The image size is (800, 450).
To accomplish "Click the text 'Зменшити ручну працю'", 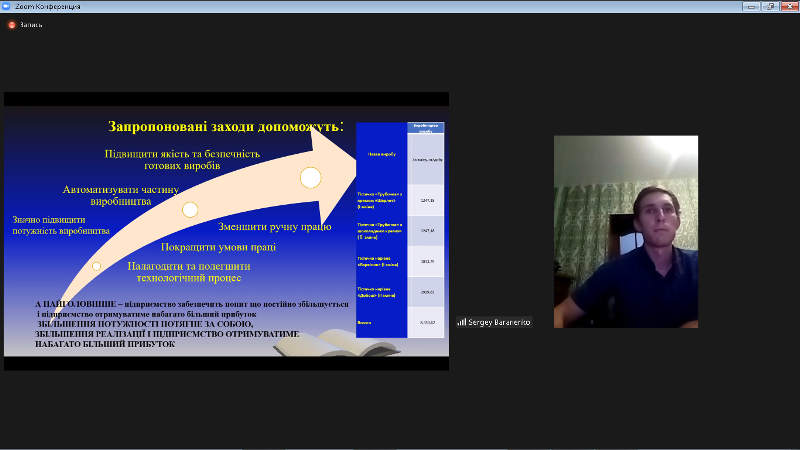I will 275,227.
